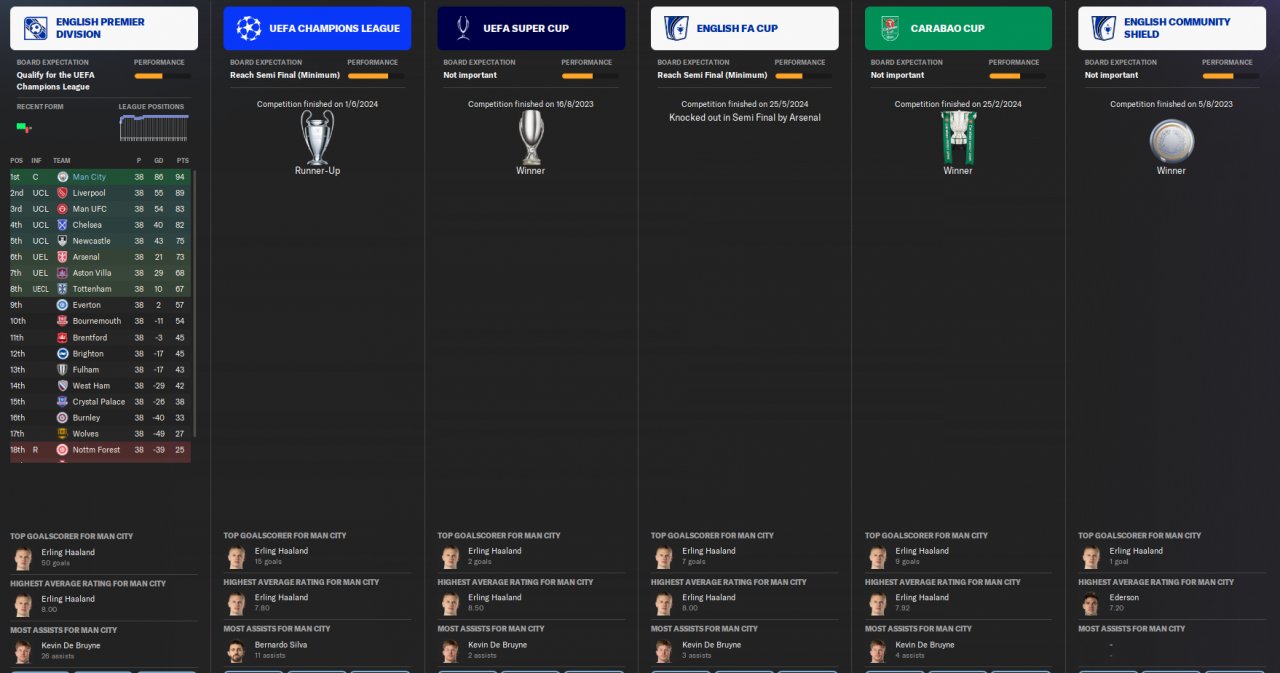
Task: Click the league positions graph
Action: [153, 128]
